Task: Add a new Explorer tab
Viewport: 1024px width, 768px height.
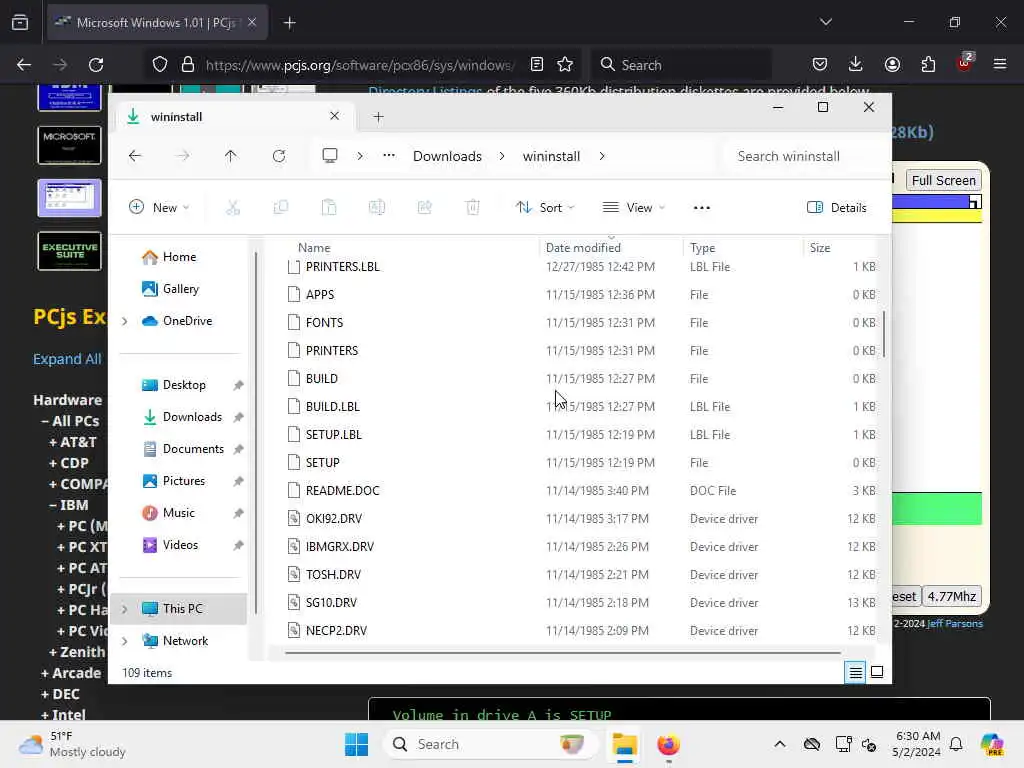Action: [378, 117]
